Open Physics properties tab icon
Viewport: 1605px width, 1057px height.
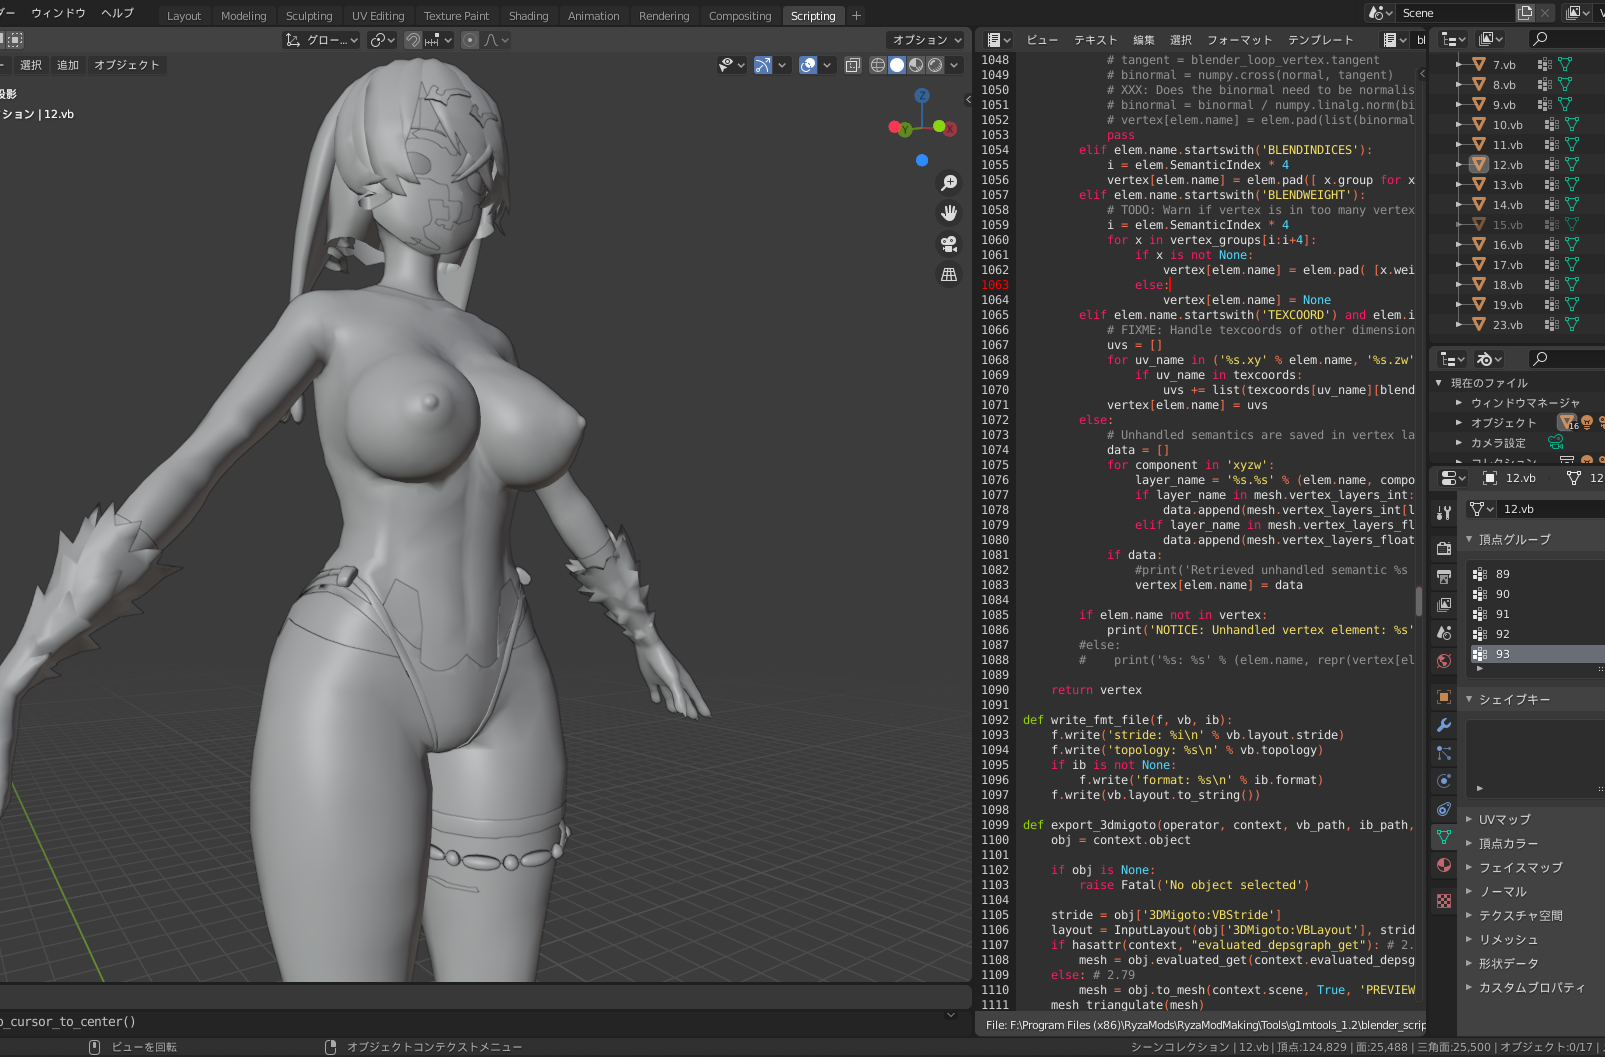1443,781
